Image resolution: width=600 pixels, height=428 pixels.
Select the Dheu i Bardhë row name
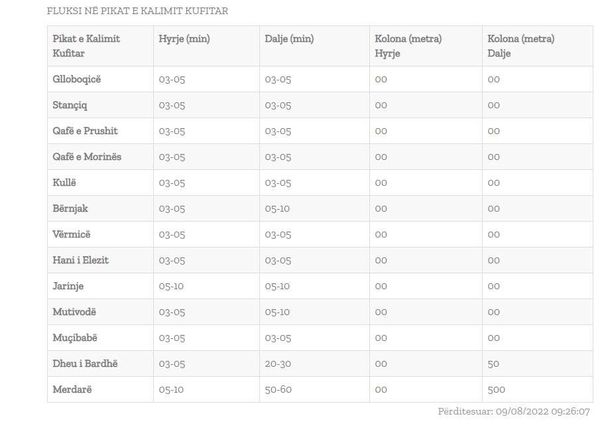tap(85, 363)
